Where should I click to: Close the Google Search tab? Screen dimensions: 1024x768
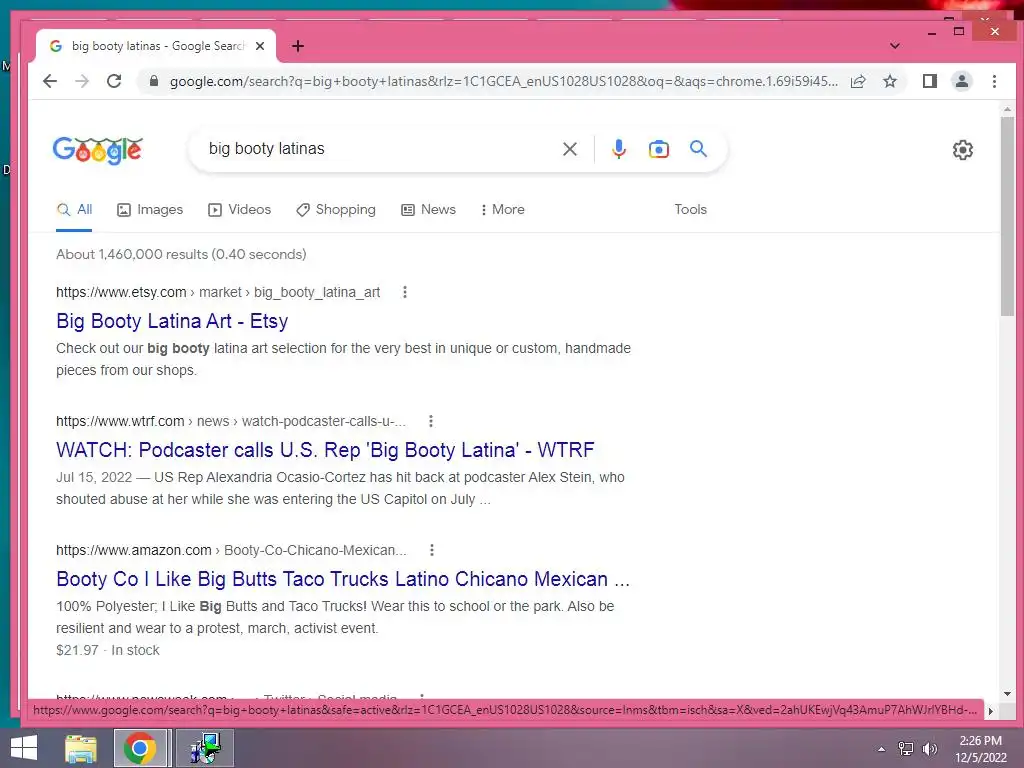[x=260, y=46]
